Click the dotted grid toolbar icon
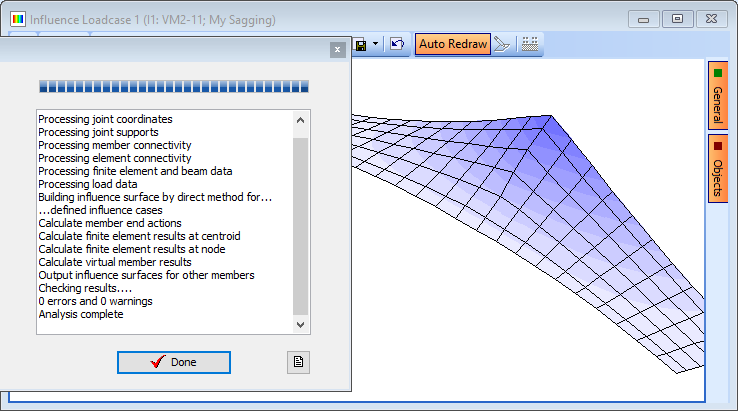Image resolution: width=738 pixels, height=411 pixels. click(x=530, y=44)
